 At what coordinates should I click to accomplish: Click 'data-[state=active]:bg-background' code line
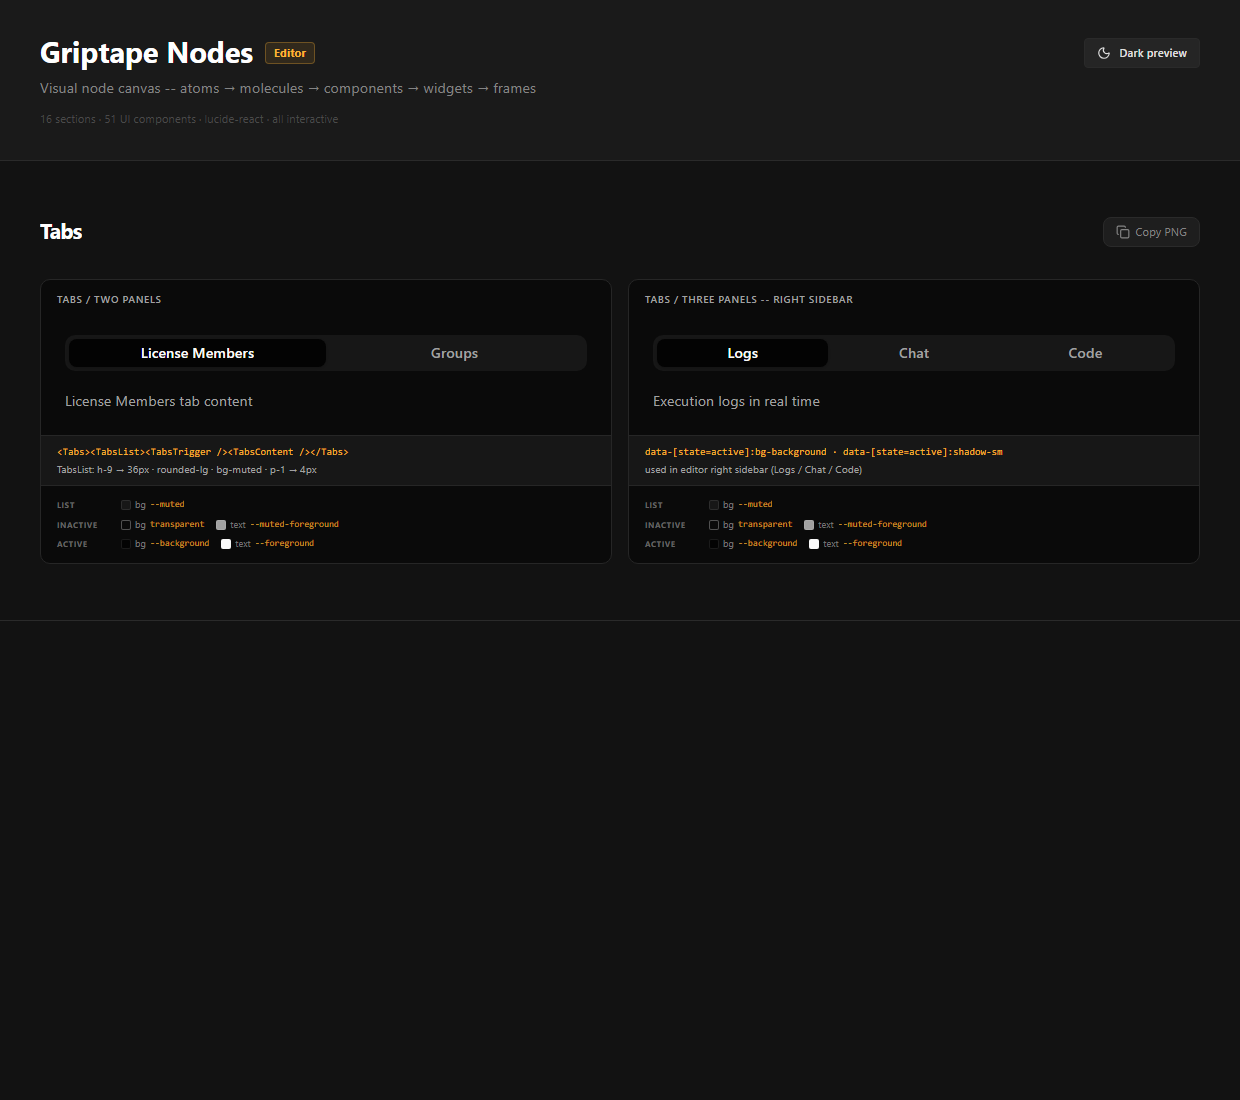coord(824,452)
